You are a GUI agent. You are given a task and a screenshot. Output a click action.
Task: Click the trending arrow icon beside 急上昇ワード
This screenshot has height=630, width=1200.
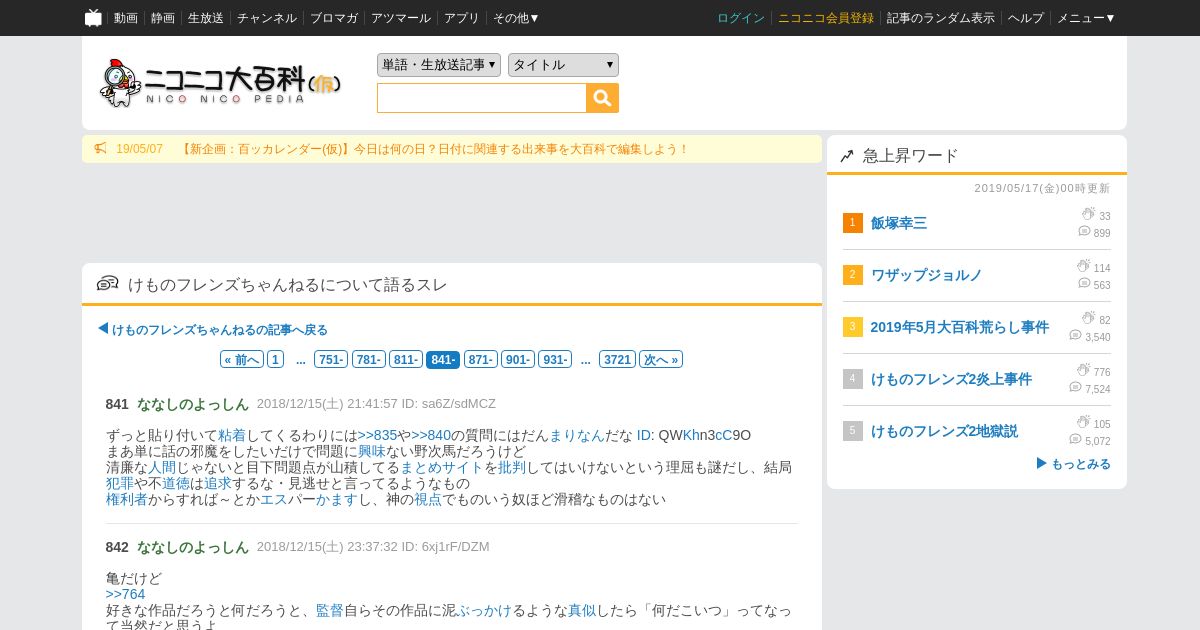[847, 156]
